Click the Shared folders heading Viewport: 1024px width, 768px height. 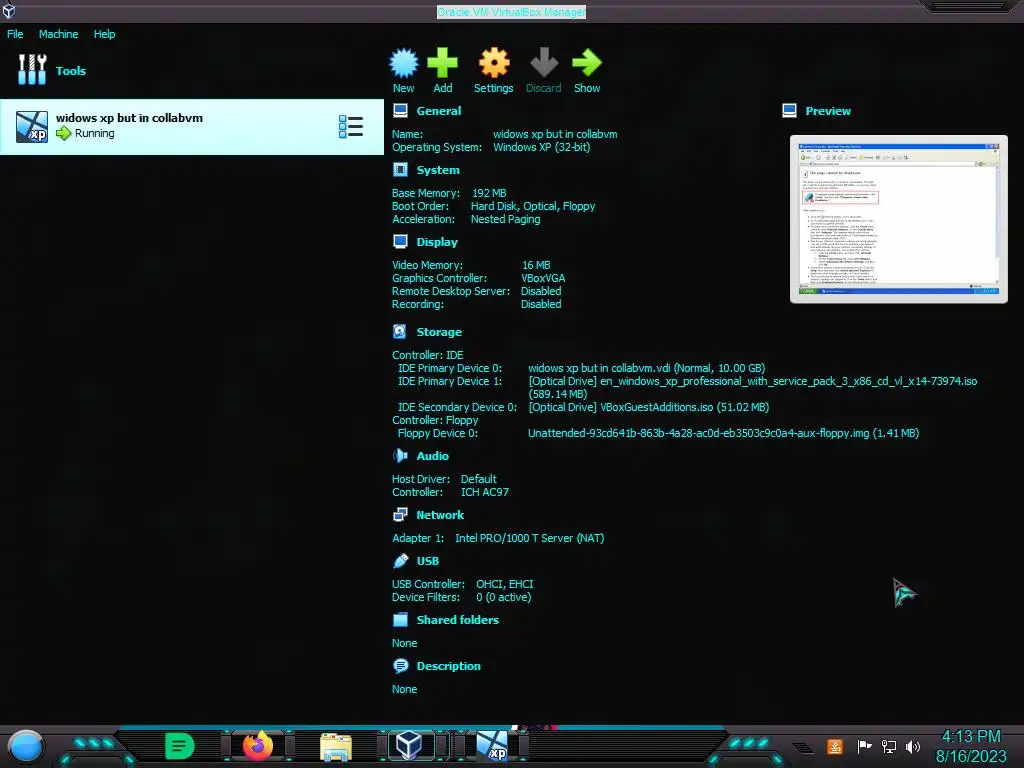[458, 620]
